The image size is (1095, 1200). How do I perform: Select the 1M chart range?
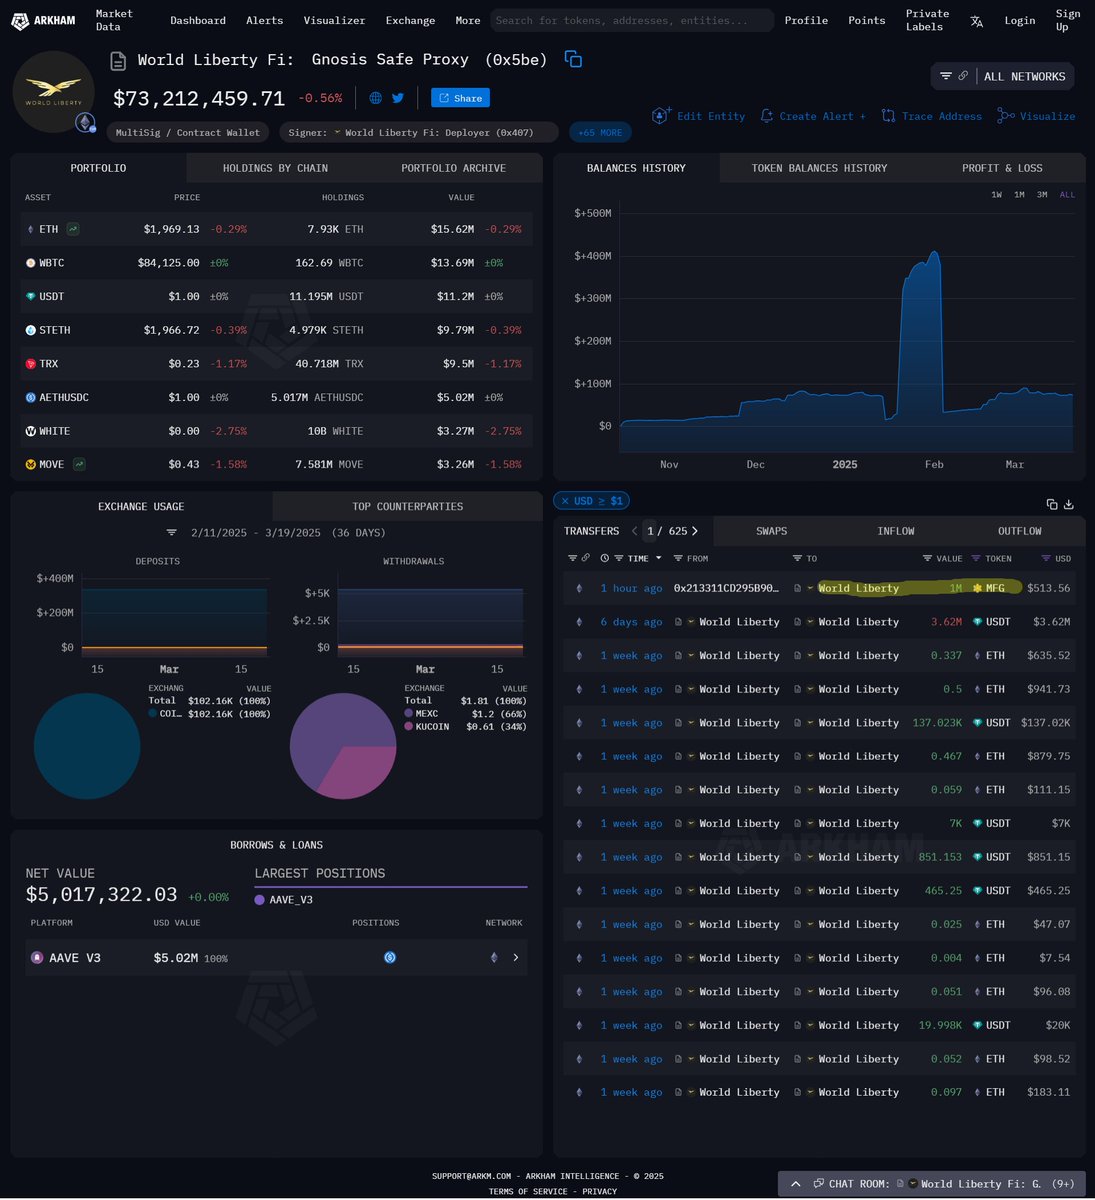1019,195
